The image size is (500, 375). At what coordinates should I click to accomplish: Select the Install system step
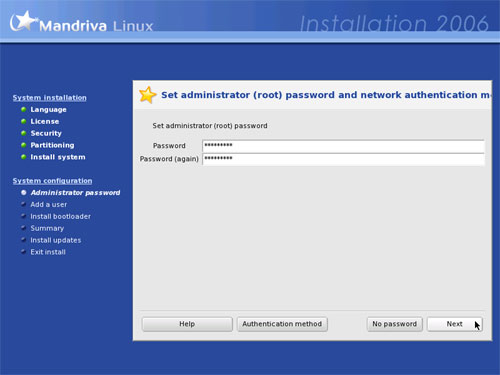58,157
